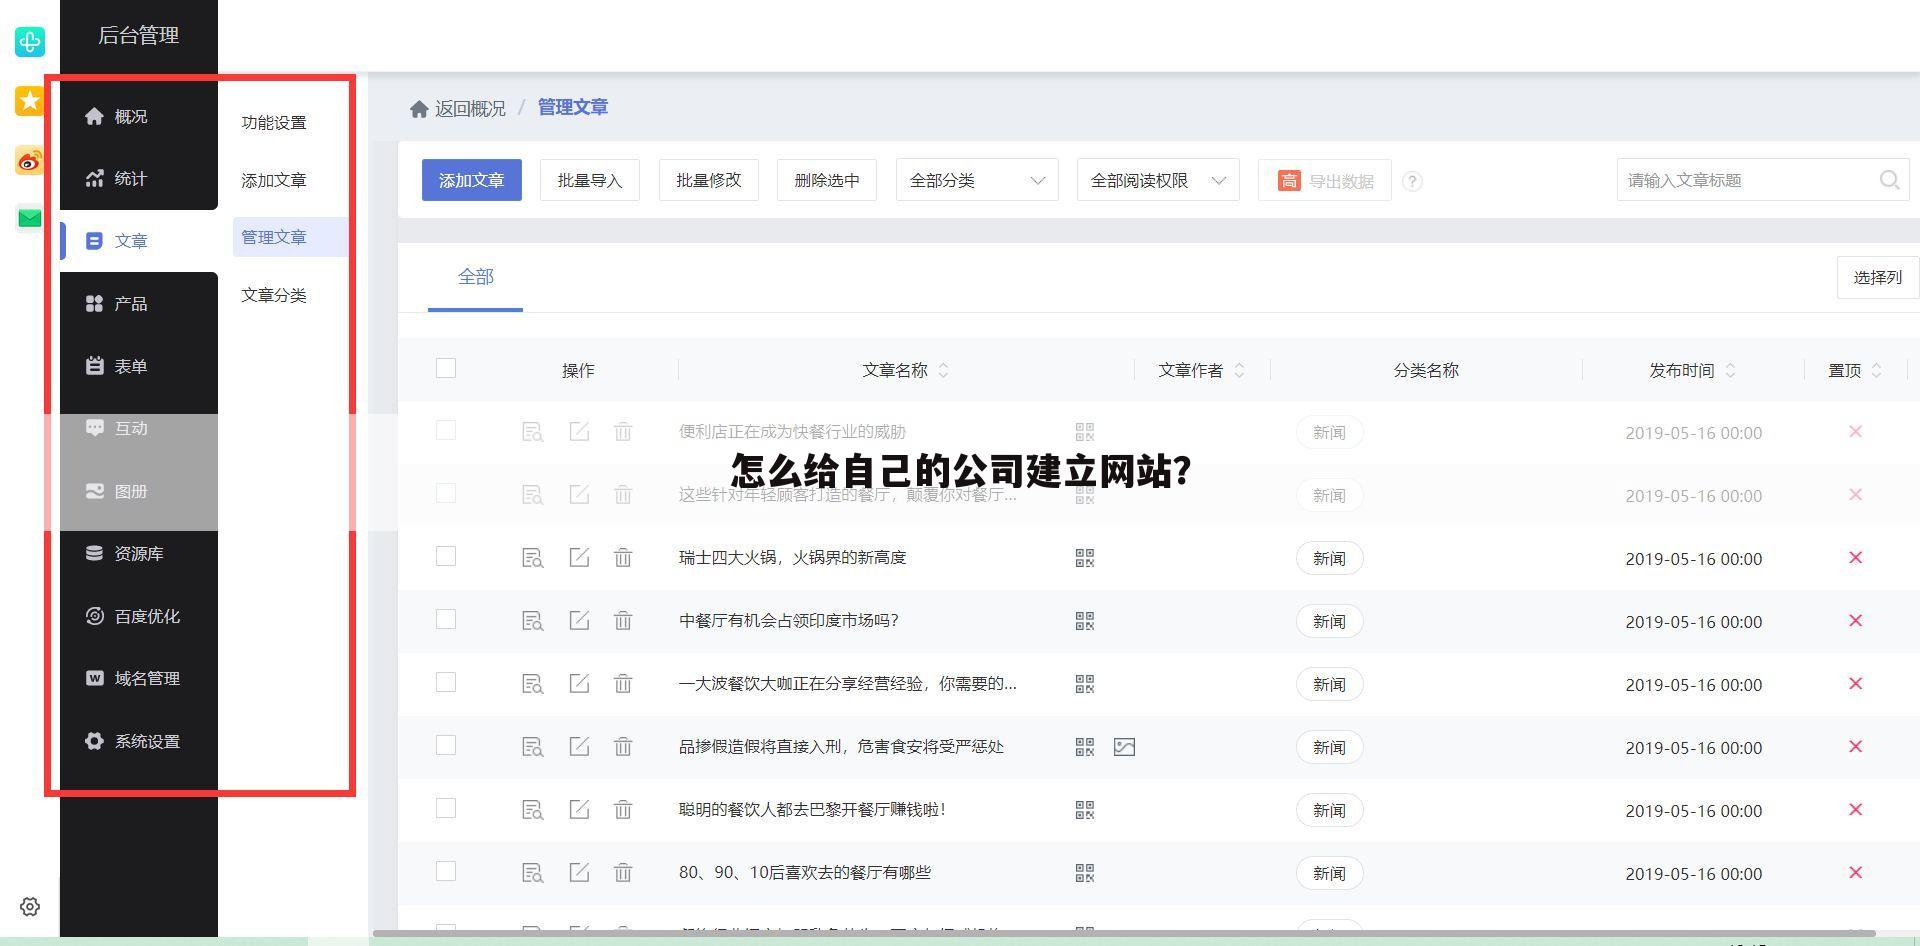The width and height of the screenshot is (1920, 946).
Task: Show QR code for 80、90、10后 article
Action: coord(1084,873)
